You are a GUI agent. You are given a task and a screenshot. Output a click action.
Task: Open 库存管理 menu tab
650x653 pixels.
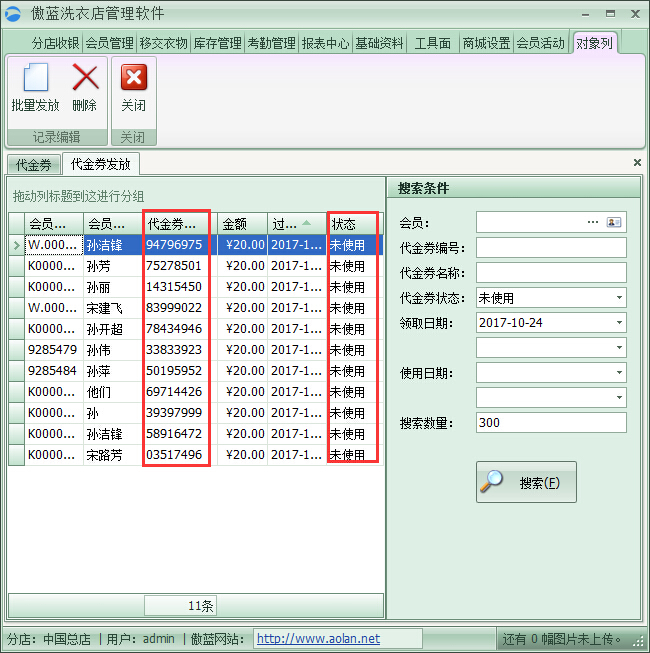217,43
